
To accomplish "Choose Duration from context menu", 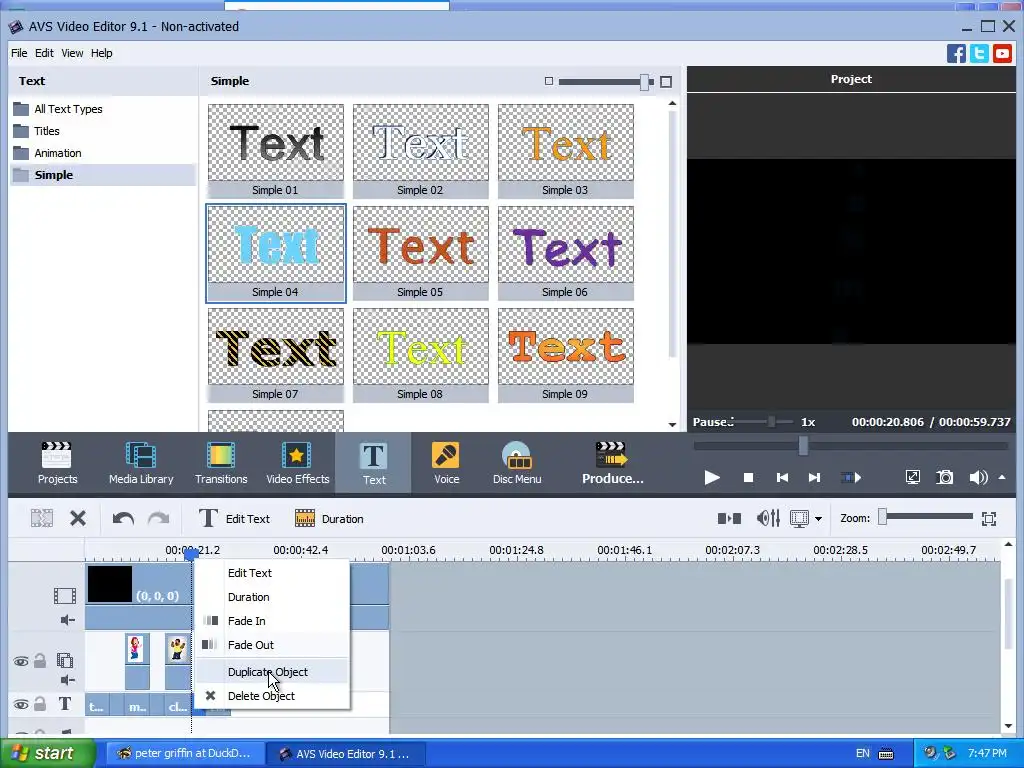I will click(272, 597).
